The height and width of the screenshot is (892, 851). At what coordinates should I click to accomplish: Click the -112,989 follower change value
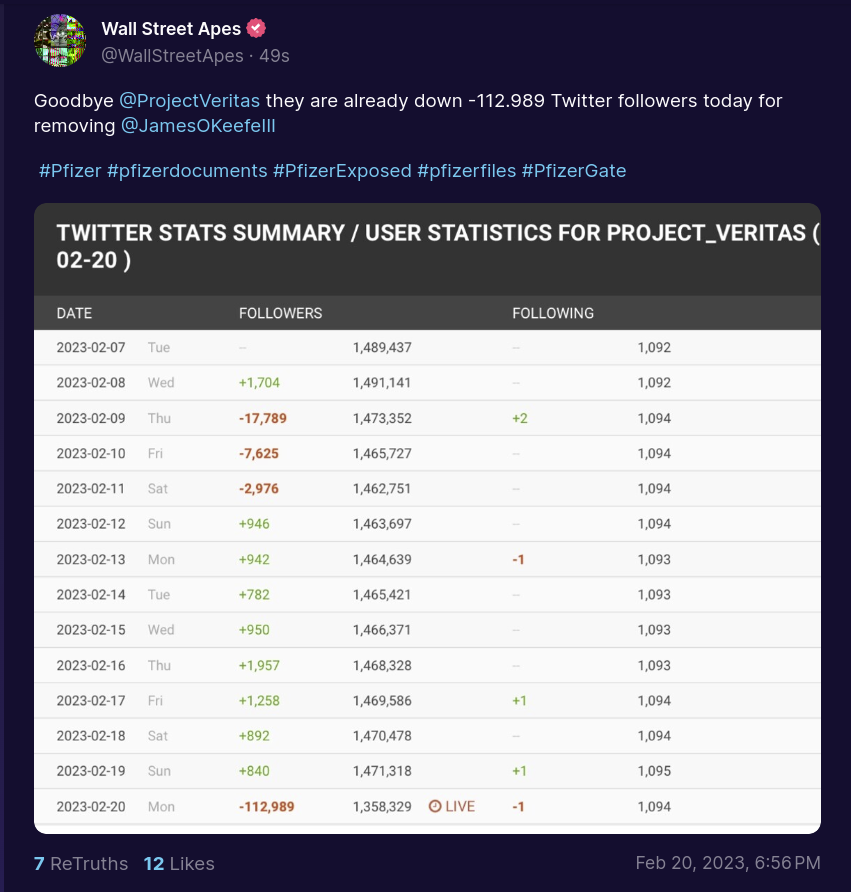click(x=266, y=807)
